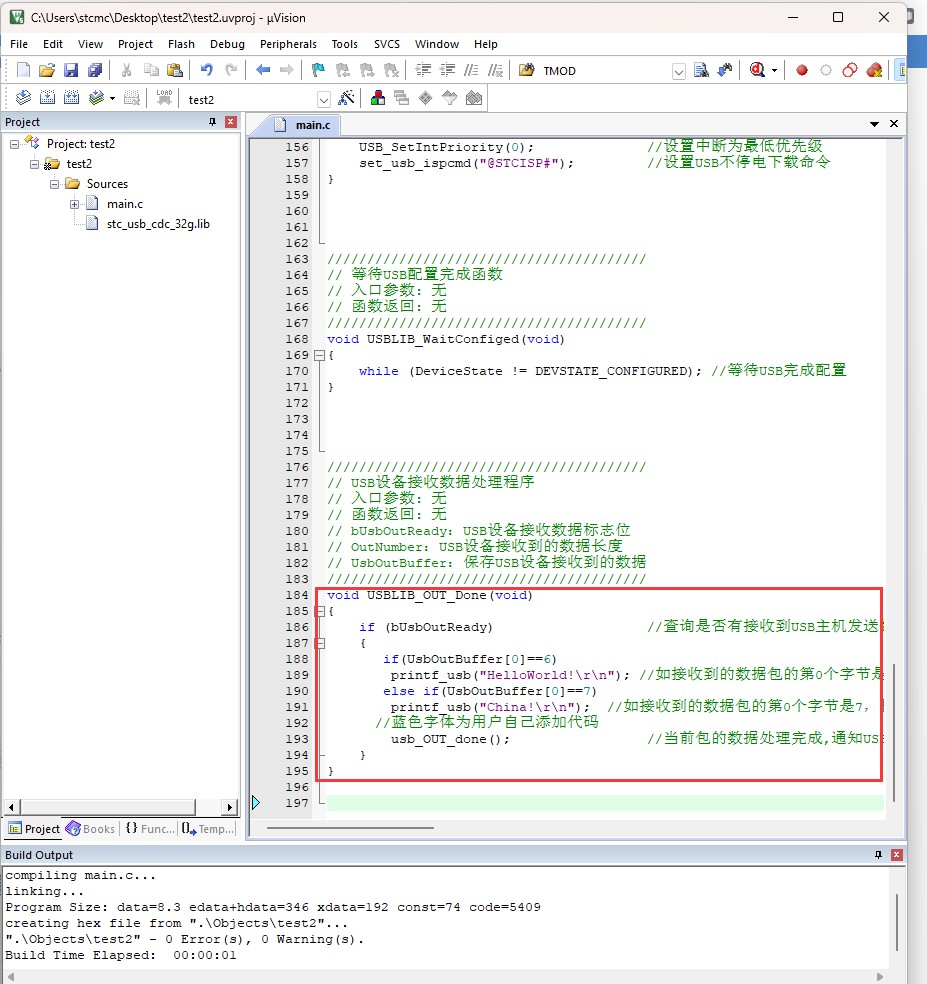927x984 pixels.
Task: Open the TMOD find box dropdown arrow
Action: (x=678, y=72)
